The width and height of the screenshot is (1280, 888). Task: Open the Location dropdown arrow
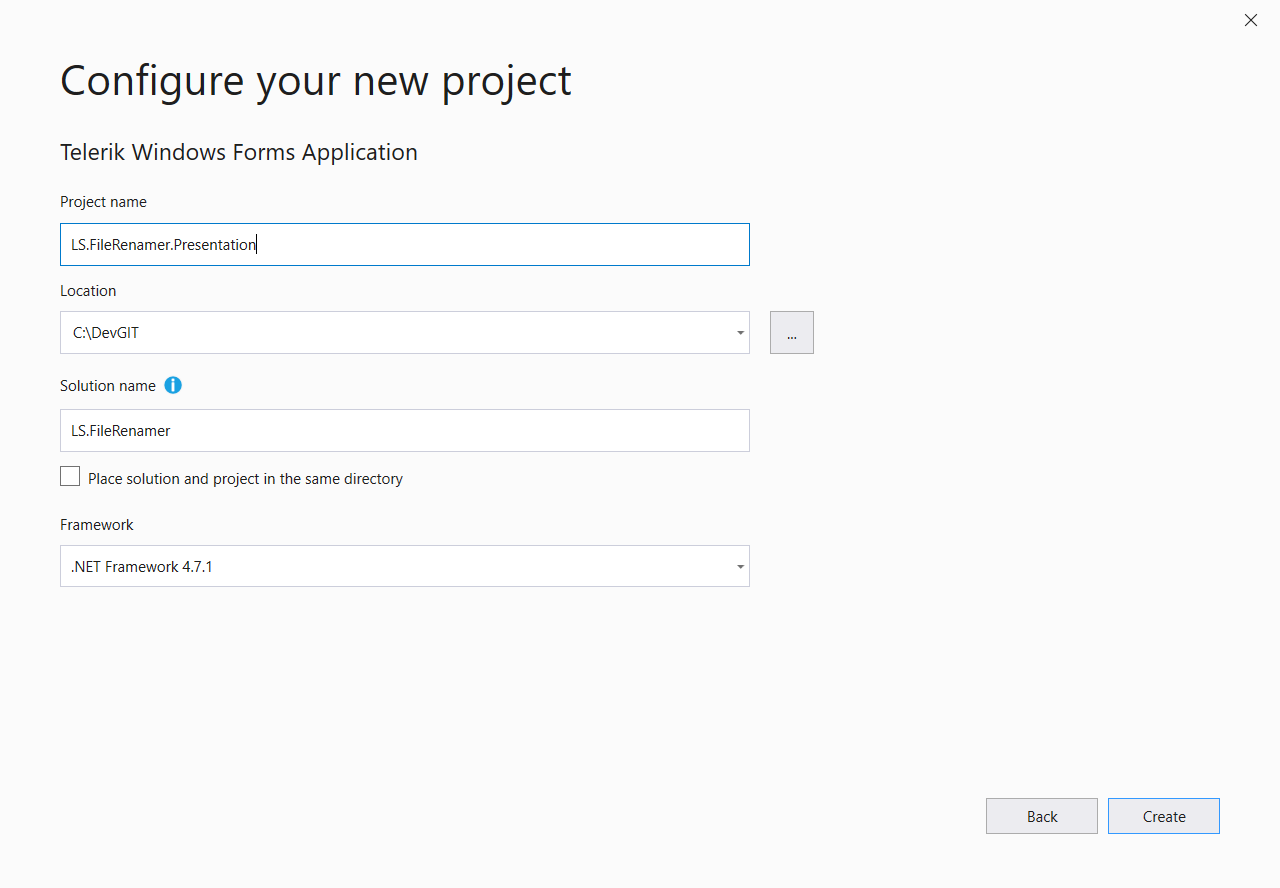pos(740,333)
